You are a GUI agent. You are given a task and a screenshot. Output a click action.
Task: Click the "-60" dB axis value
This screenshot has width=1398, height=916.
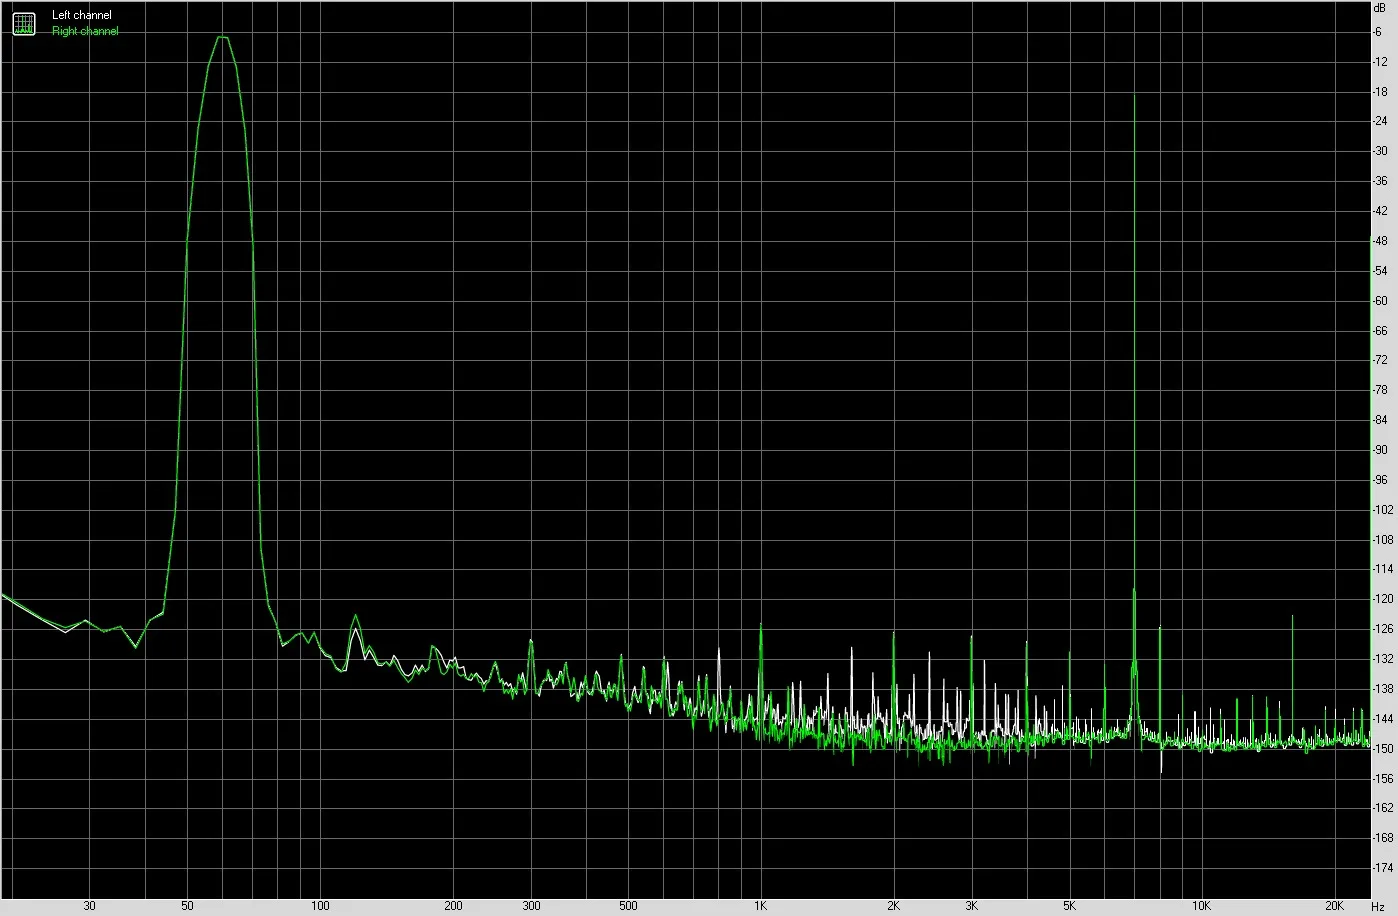(1380, 301)
